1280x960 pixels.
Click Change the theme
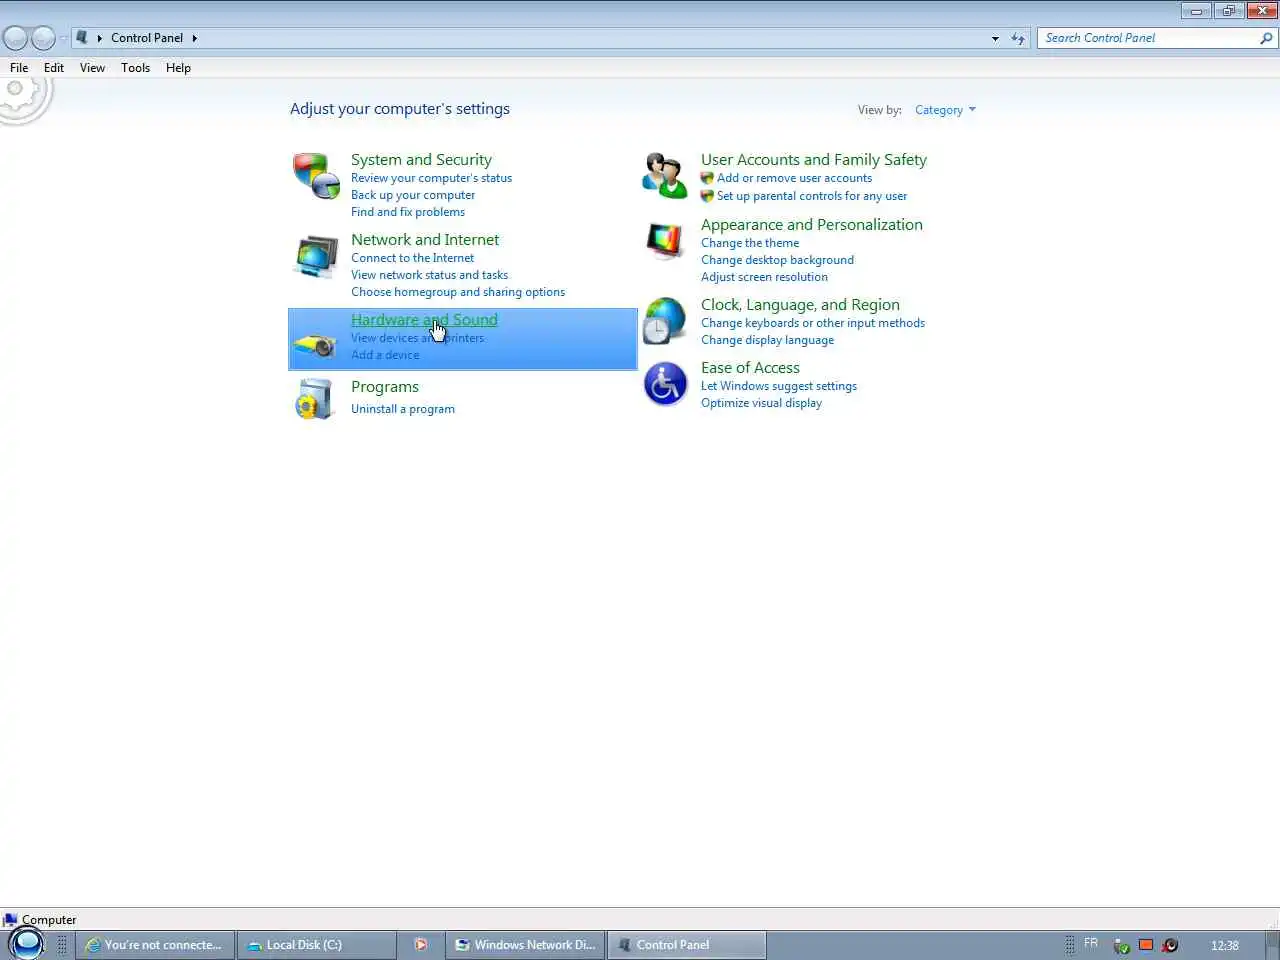coord(750,243)
